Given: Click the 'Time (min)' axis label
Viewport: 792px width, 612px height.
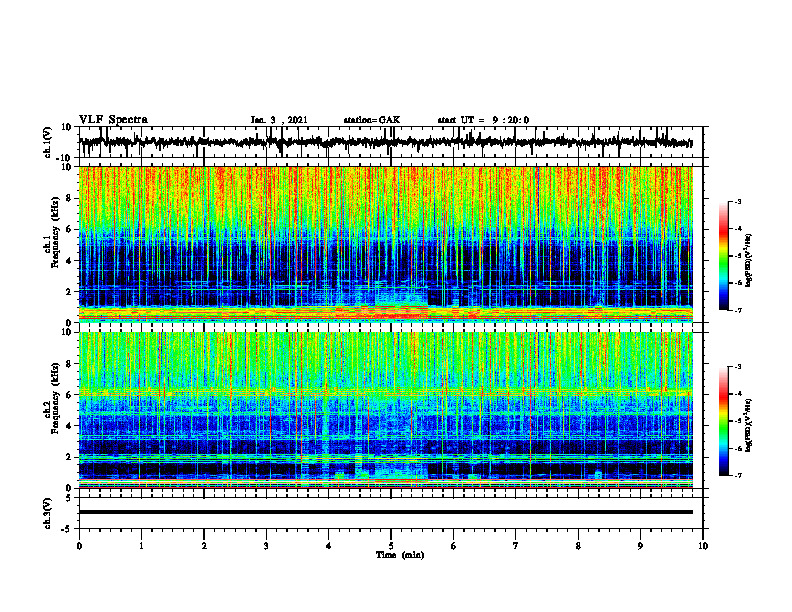Looking at the screenshot, I should tap(400, 555).
